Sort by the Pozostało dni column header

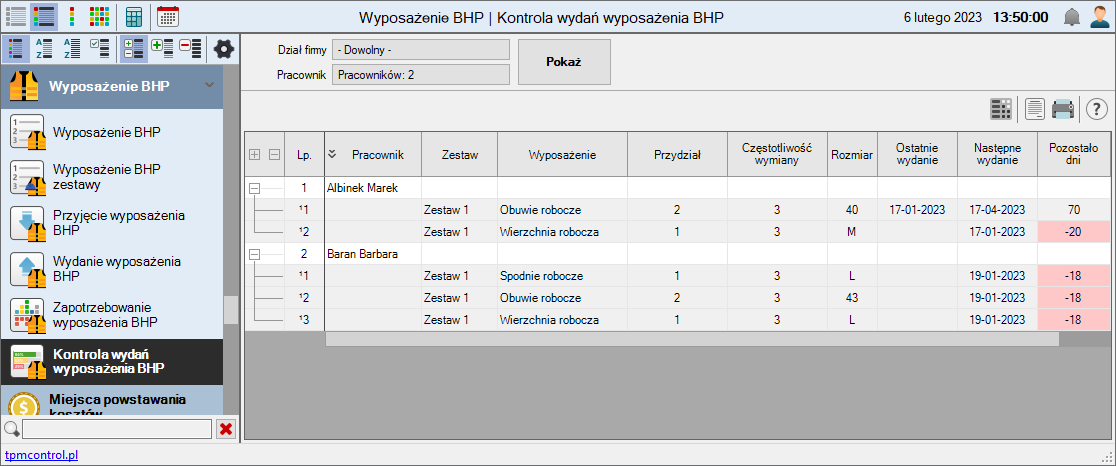[x=1074, y=154]
